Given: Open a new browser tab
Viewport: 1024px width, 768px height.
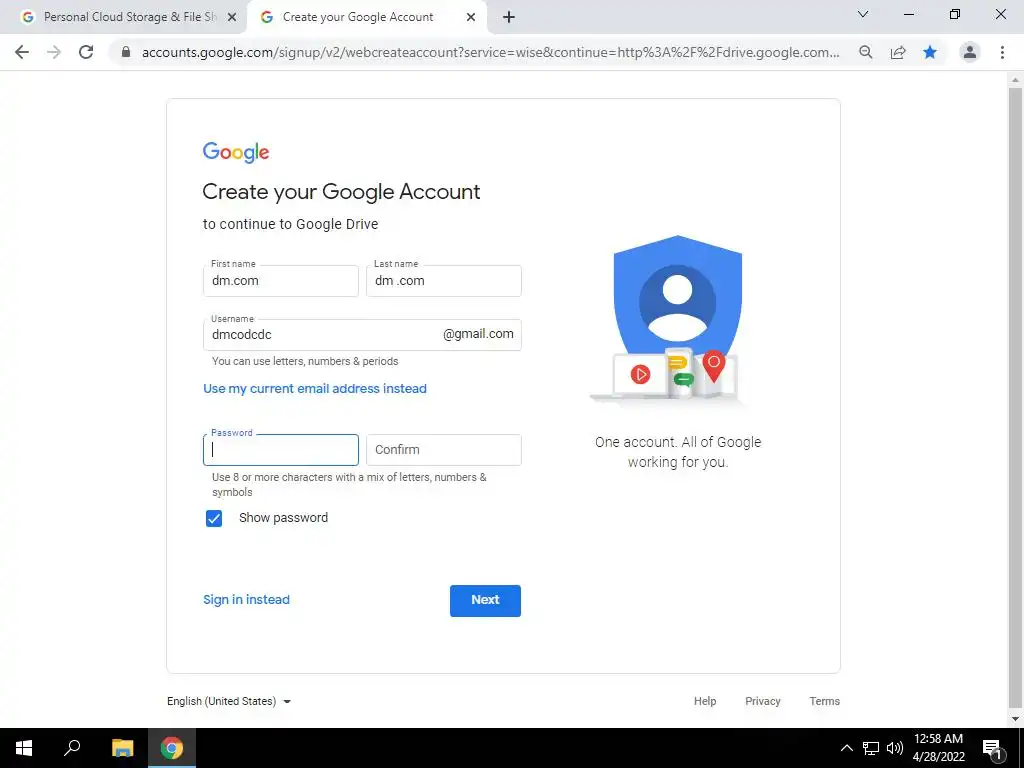Looking at the screenshot, I should pyautogui.click(x=509, y=18).
